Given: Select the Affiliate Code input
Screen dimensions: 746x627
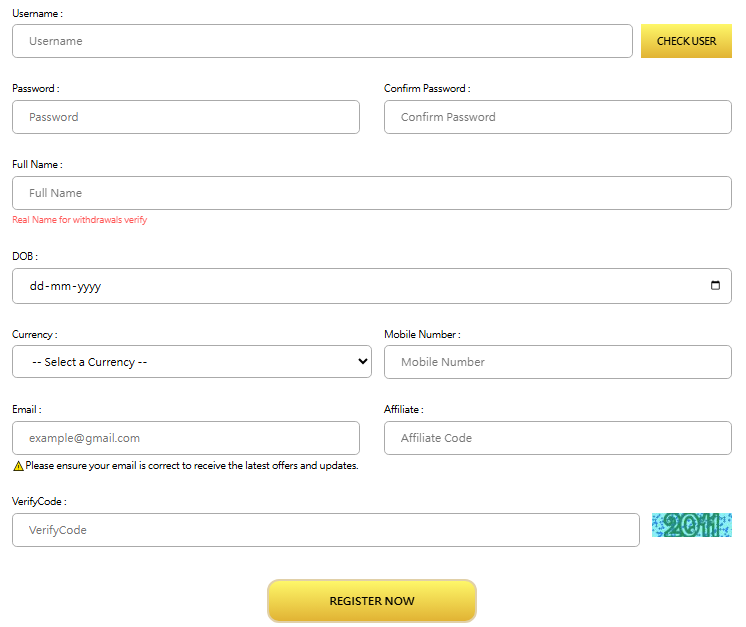Looking at the screenshot, I should pos(557,438).
